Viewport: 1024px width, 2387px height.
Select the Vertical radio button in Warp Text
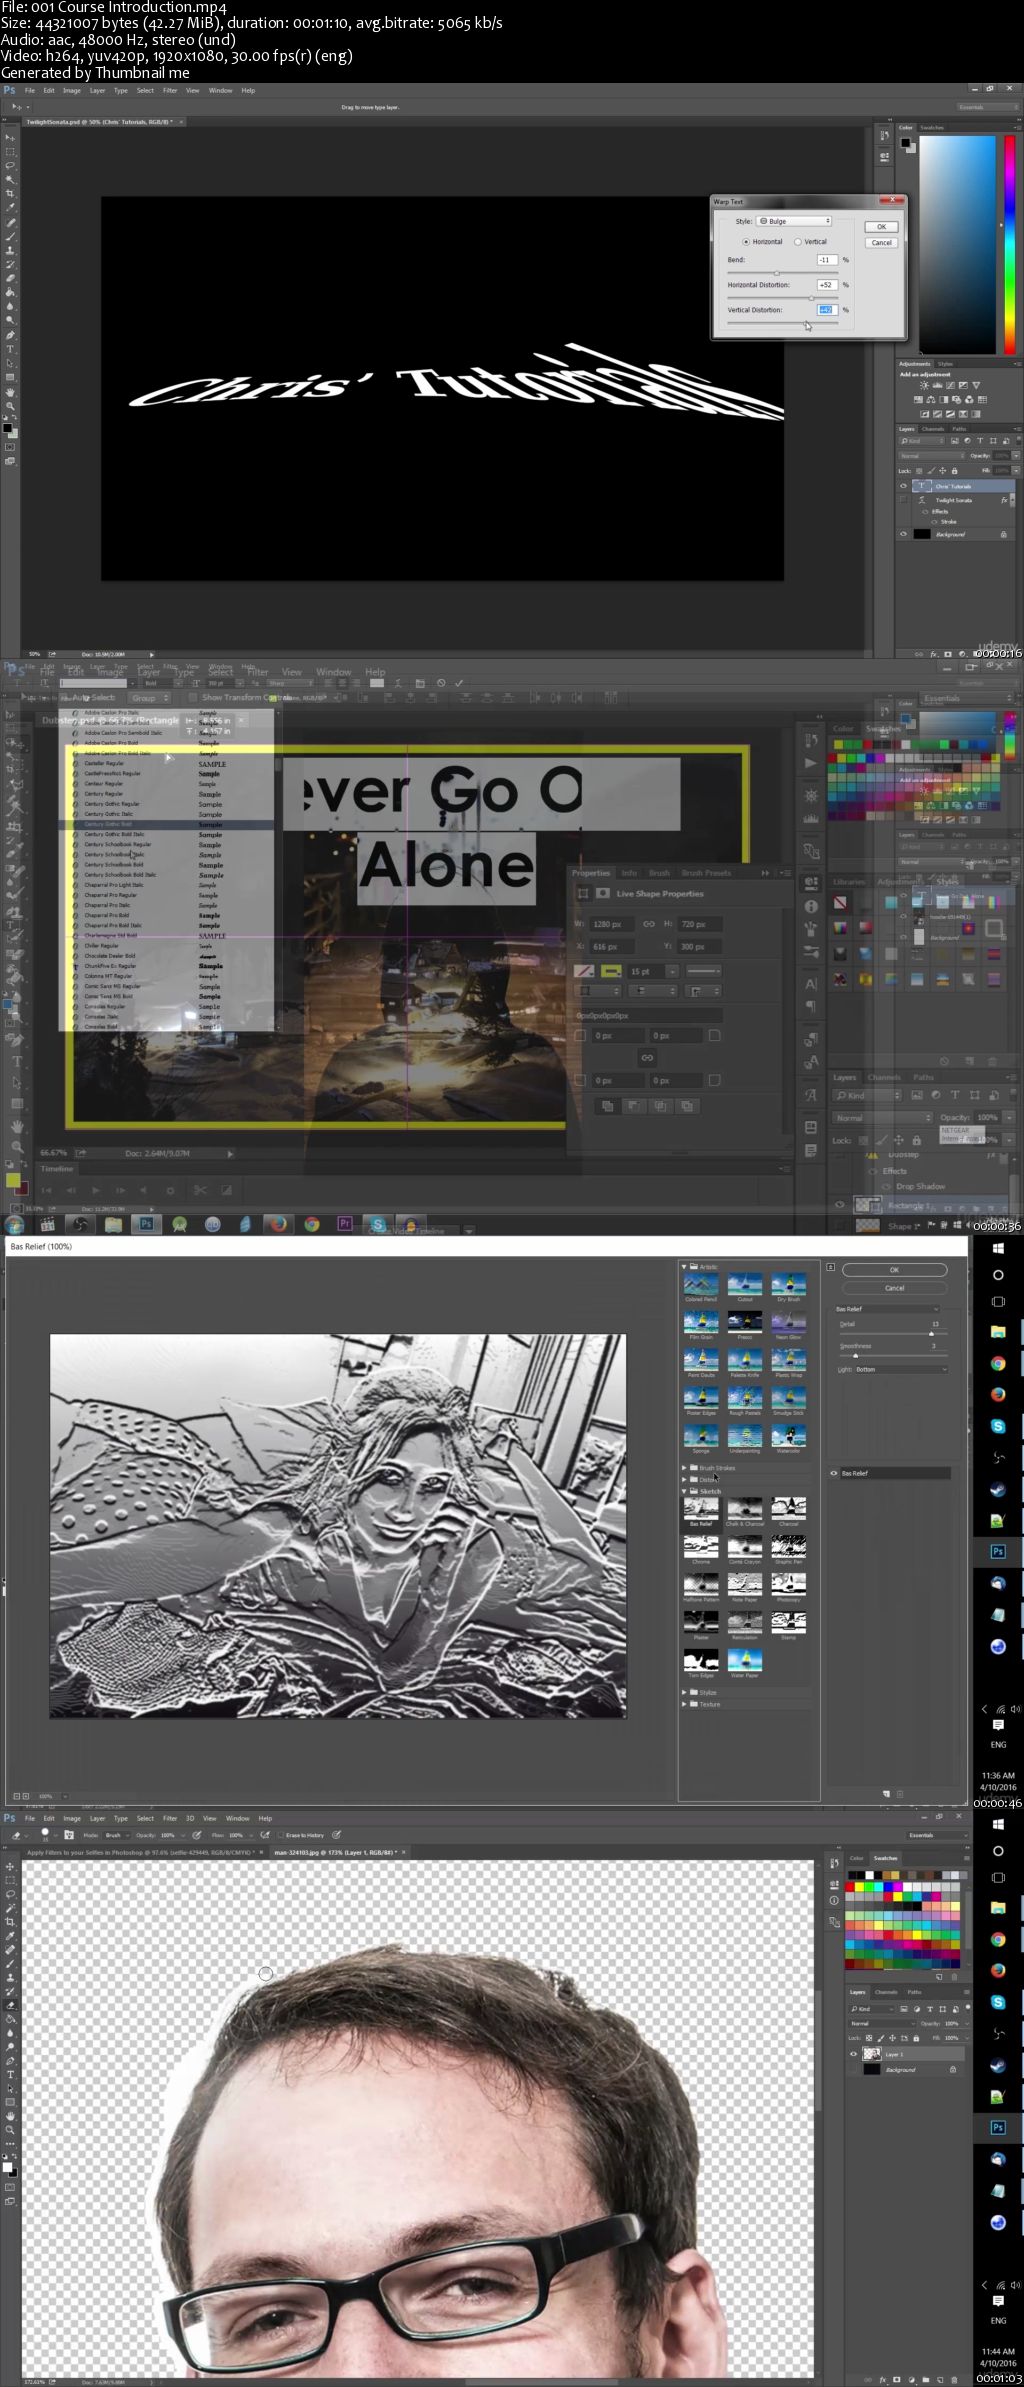click(x=798, y=242)
